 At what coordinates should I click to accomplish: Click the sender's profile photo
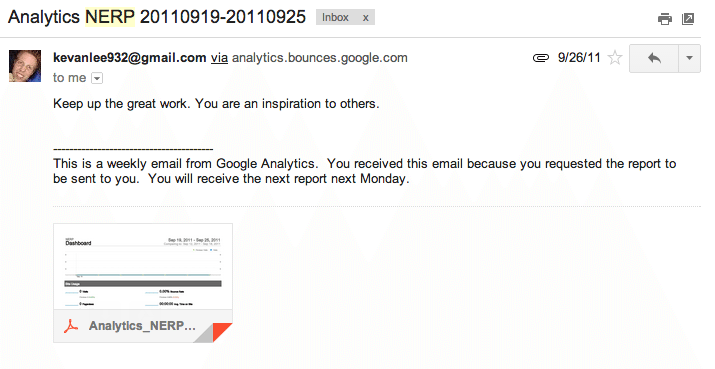tap(25, 66)
